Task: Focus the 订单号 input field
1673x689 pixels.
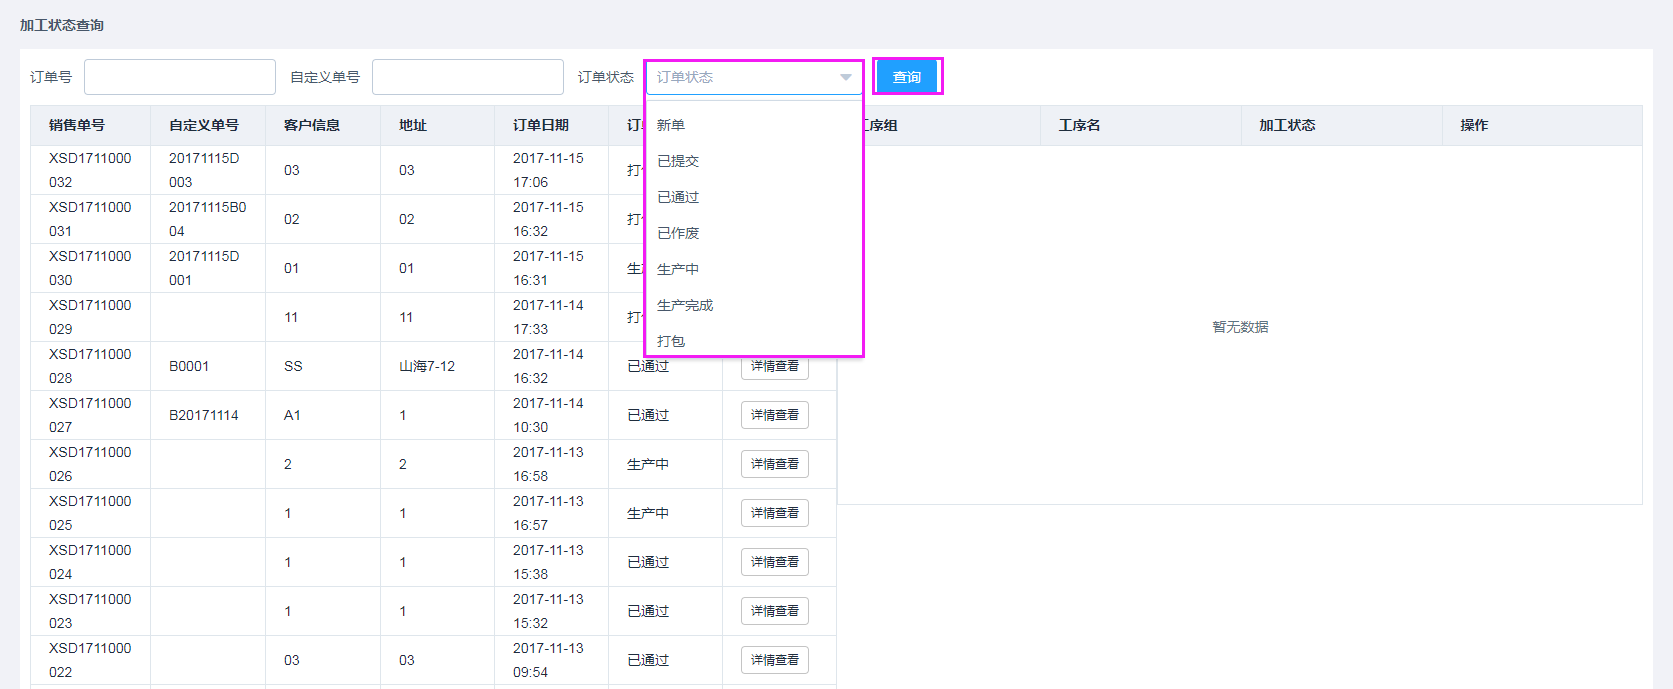Action: [180, 77]
